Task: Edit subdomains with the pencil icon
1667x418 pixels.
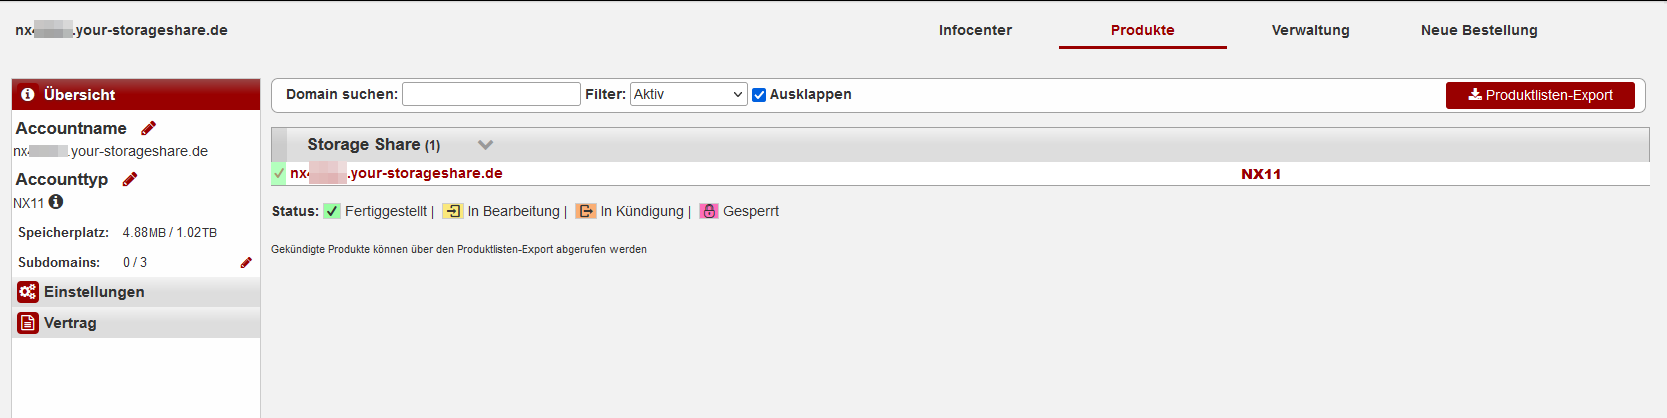Action: [246, 262]
